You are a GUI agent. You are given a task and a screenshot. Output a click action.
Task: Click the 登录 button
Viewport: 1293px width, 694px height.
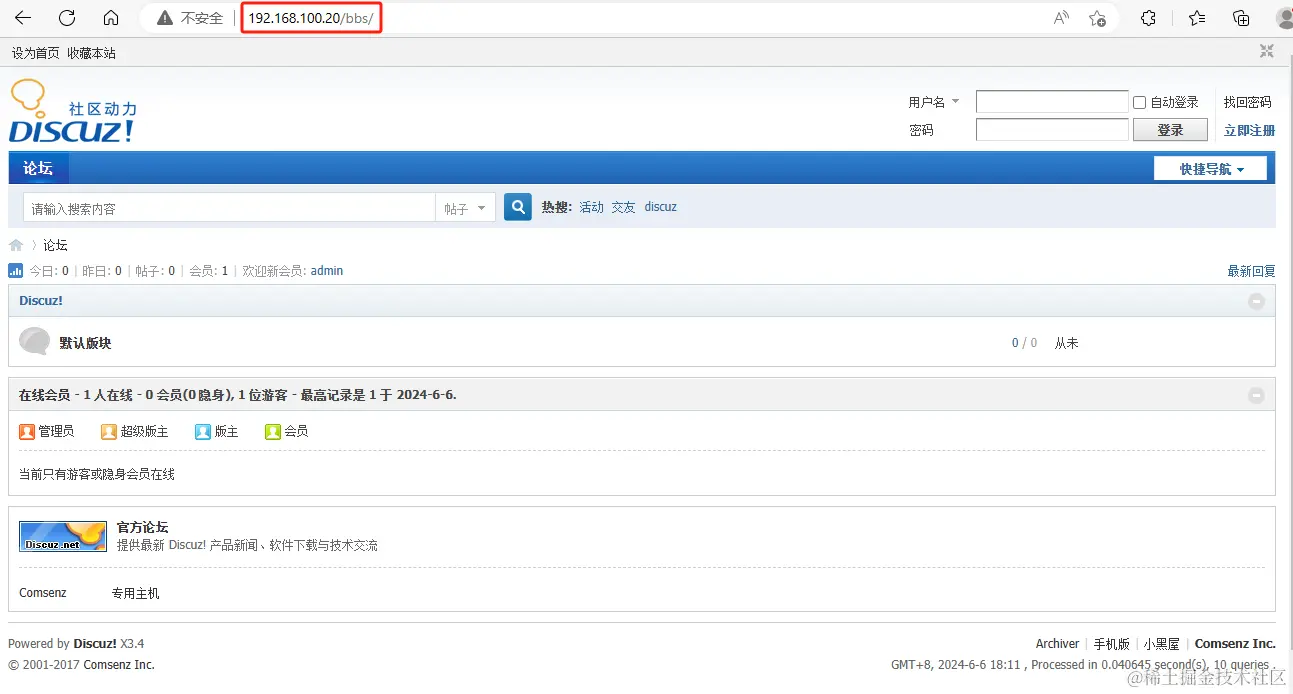pos(1170,130)
